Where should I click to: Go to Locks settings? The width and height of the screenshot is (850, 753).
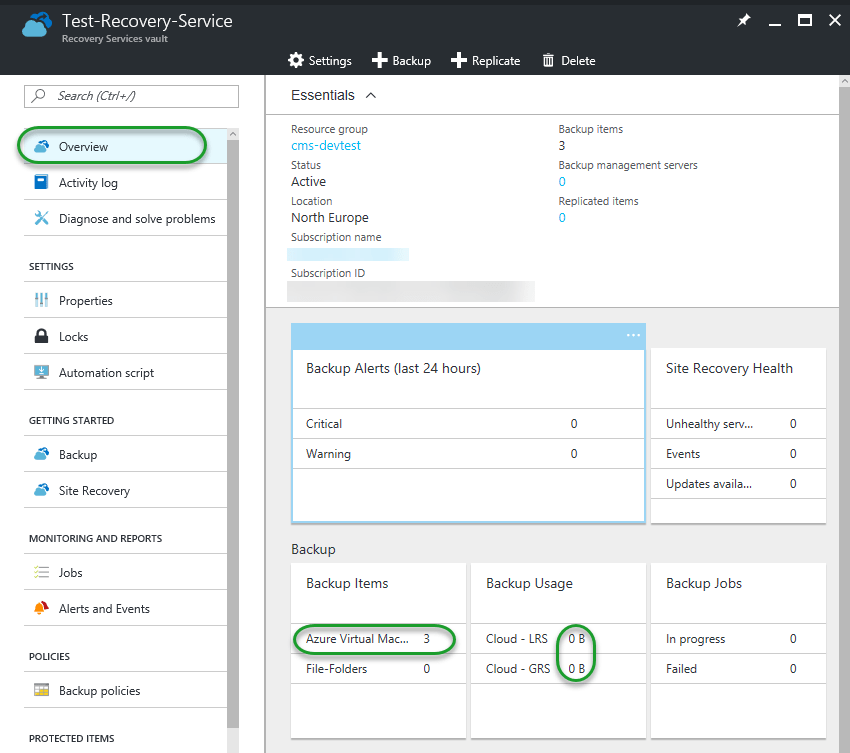point(125,336)
